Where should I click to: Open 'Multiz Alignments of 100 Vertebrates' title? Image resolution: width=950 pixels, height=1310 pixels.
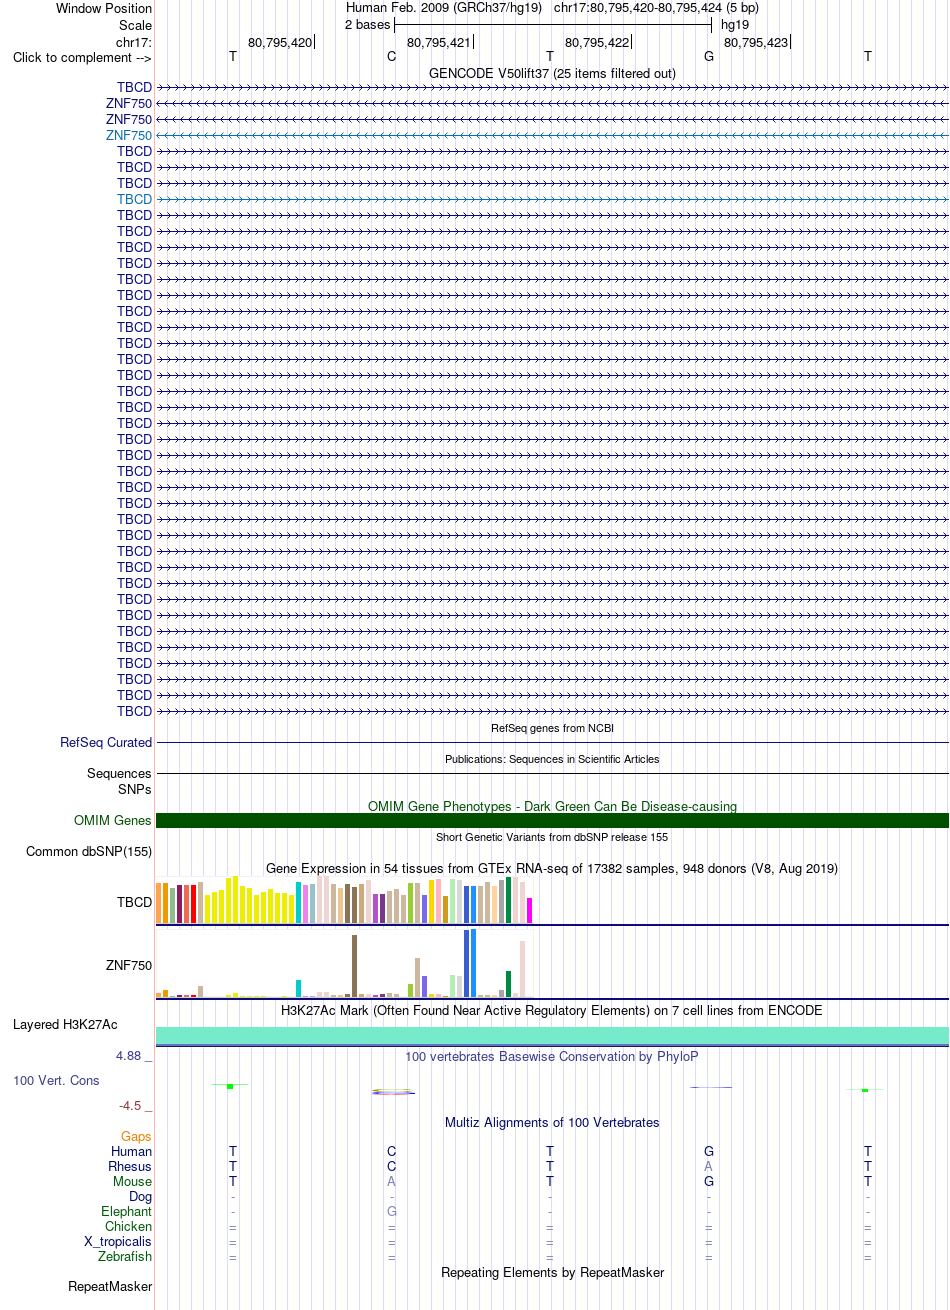click(x=552, y=1123)
